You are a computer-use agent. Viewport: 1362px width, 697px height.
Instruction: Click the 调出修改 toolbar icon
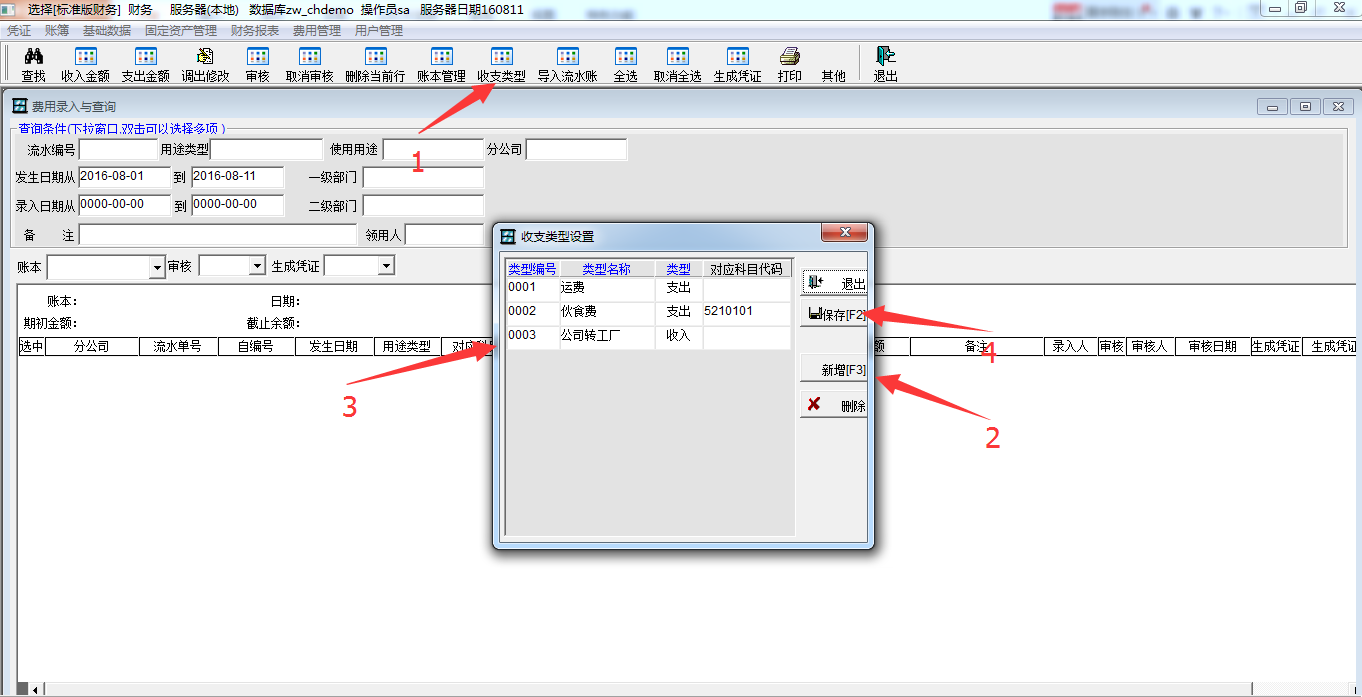coord(205,57)
